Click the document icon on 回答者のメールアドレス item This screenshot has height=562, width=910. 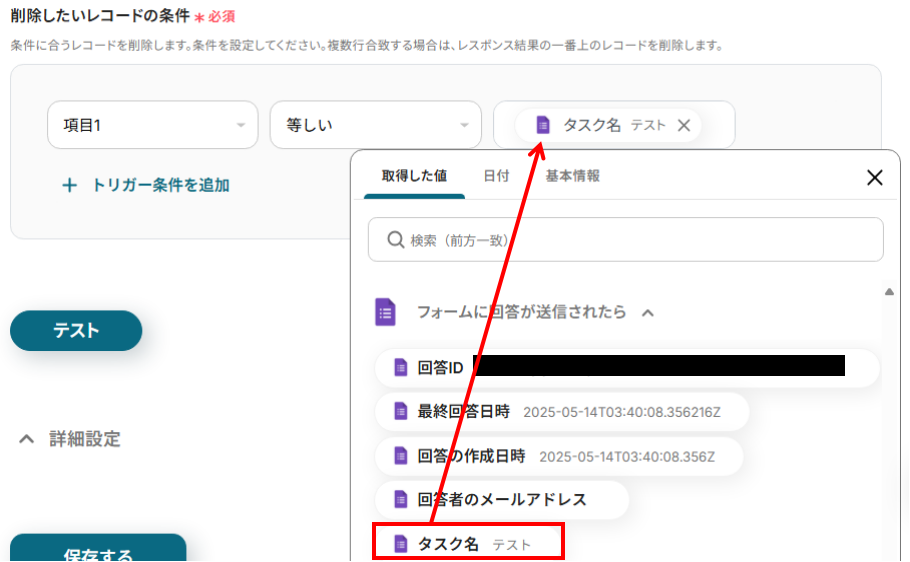pyautogui.click(x=401, y=499)
